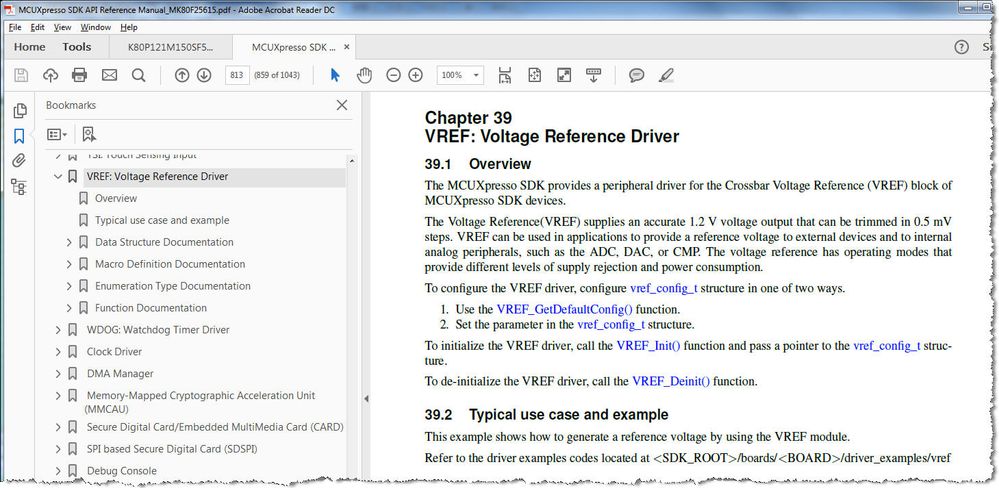Expand Function Documentation bookmark

tap(69, 308)
